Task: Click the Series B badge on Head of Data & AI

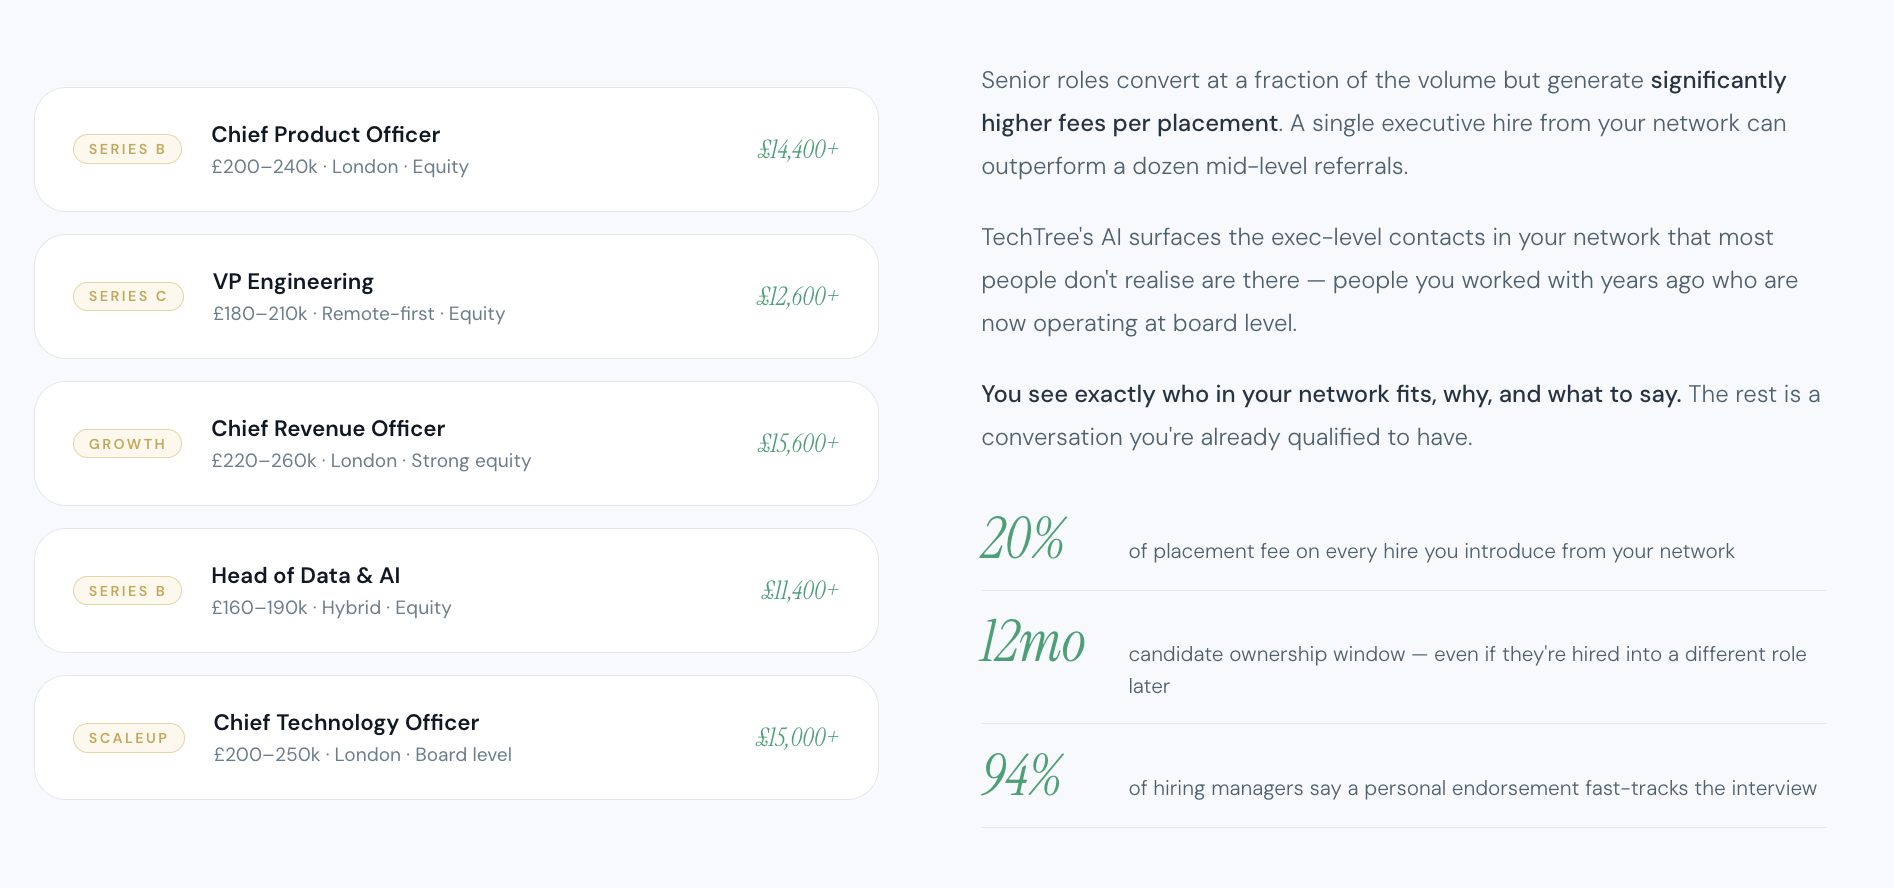Action: [127, 591]
